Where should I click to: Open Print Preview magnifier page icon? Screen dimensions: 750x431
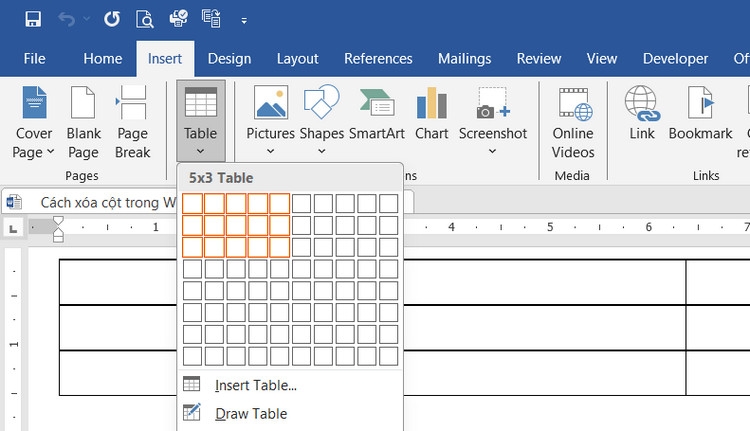point(144,20)
